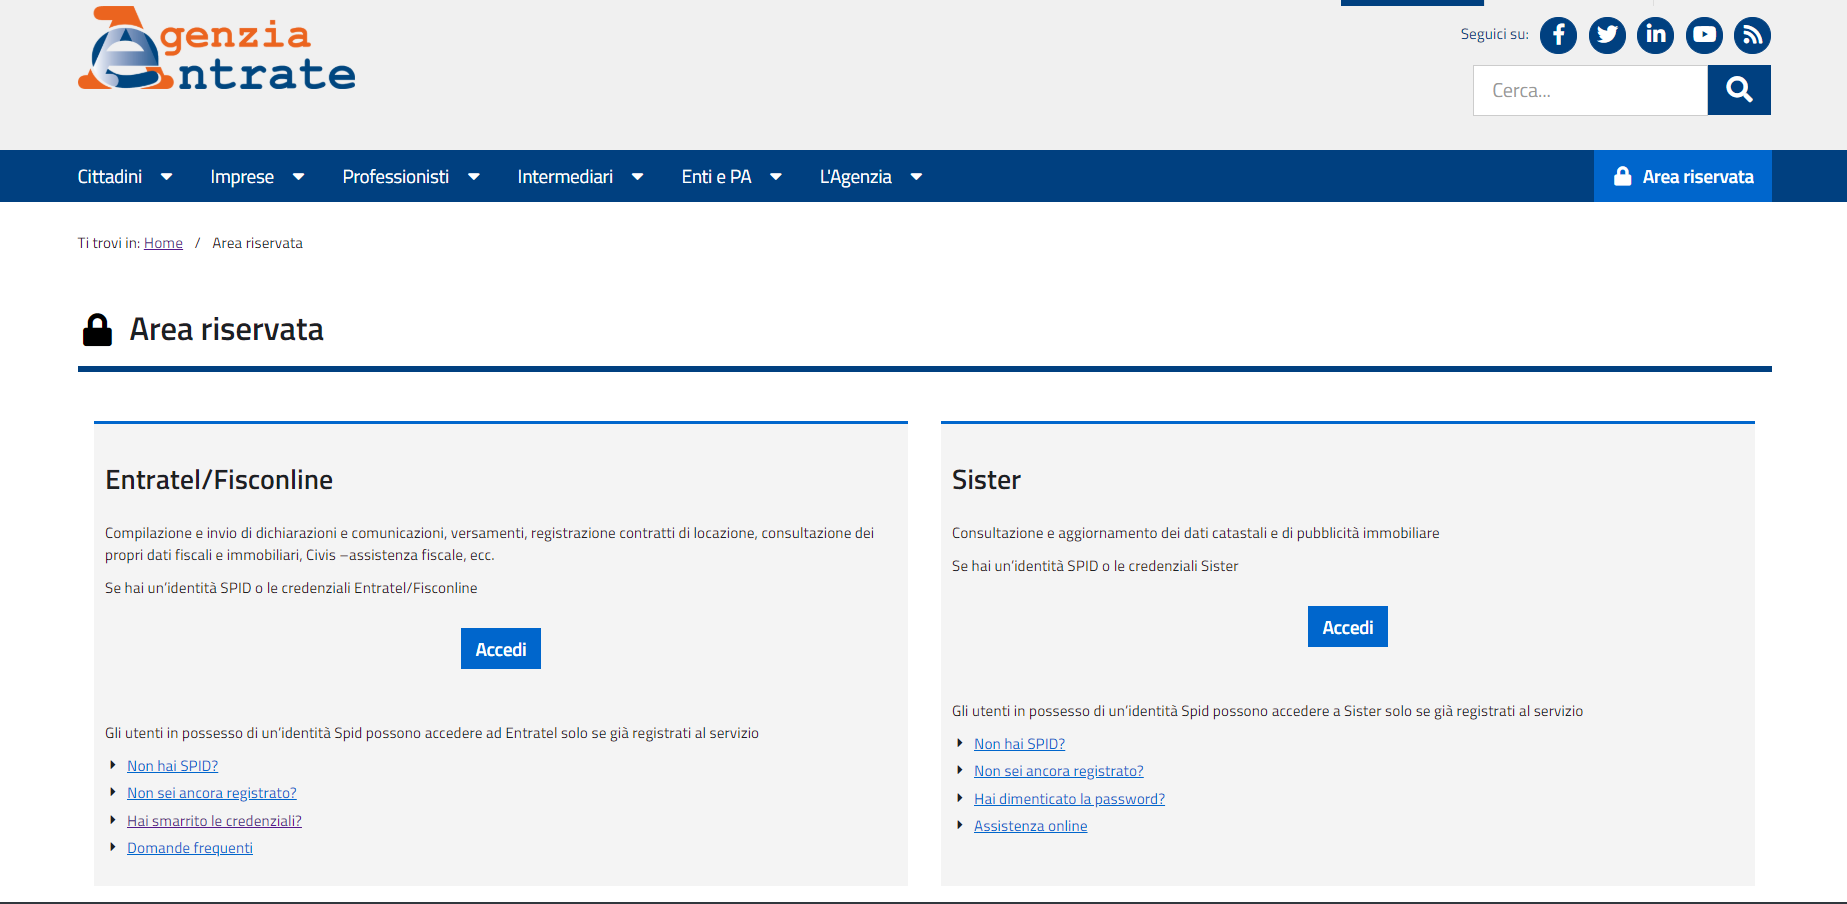The width and height of the screenshot is (1847, 904).
Task: Click the search magnifier button
Action: tap(1739, 90)
